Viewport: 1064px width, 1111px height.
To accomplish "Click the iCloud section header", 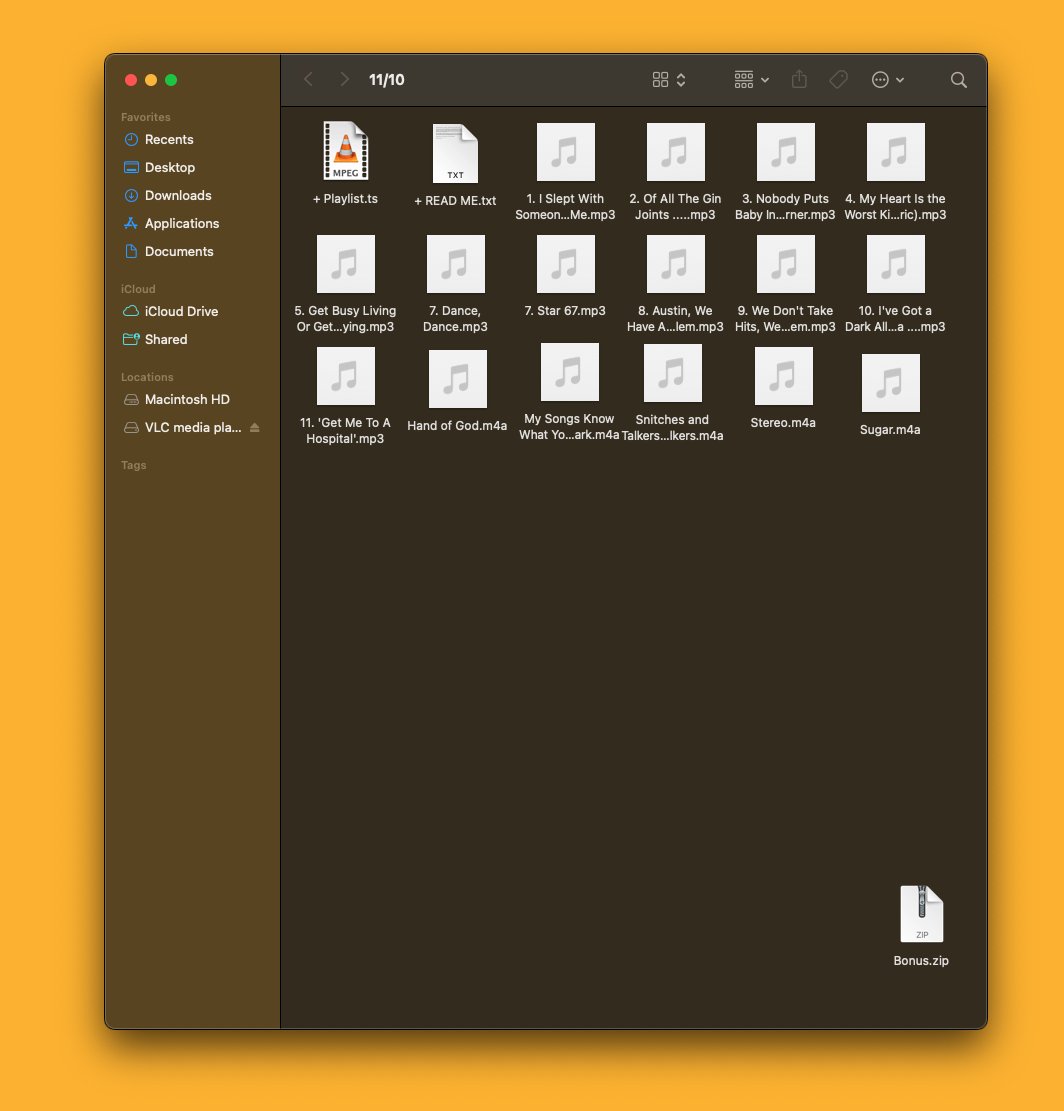I will [x=138, y=289].
